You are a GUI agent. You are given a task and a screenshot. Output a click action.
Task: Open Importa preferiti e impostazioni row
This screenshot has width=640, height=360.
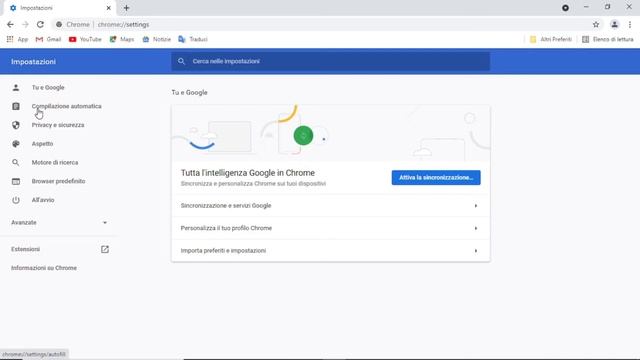click(331, 251)
